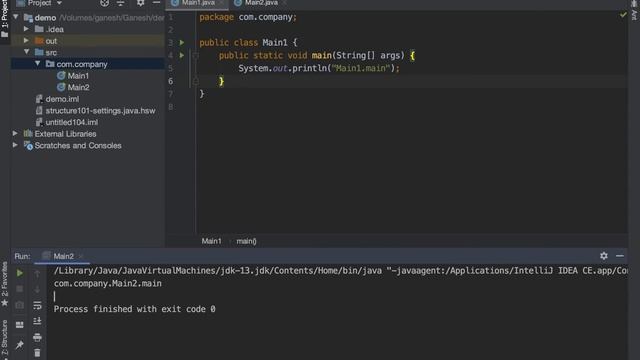Toggle the 7: Structure tool window
Screen dimensions: 640x360
4,339
